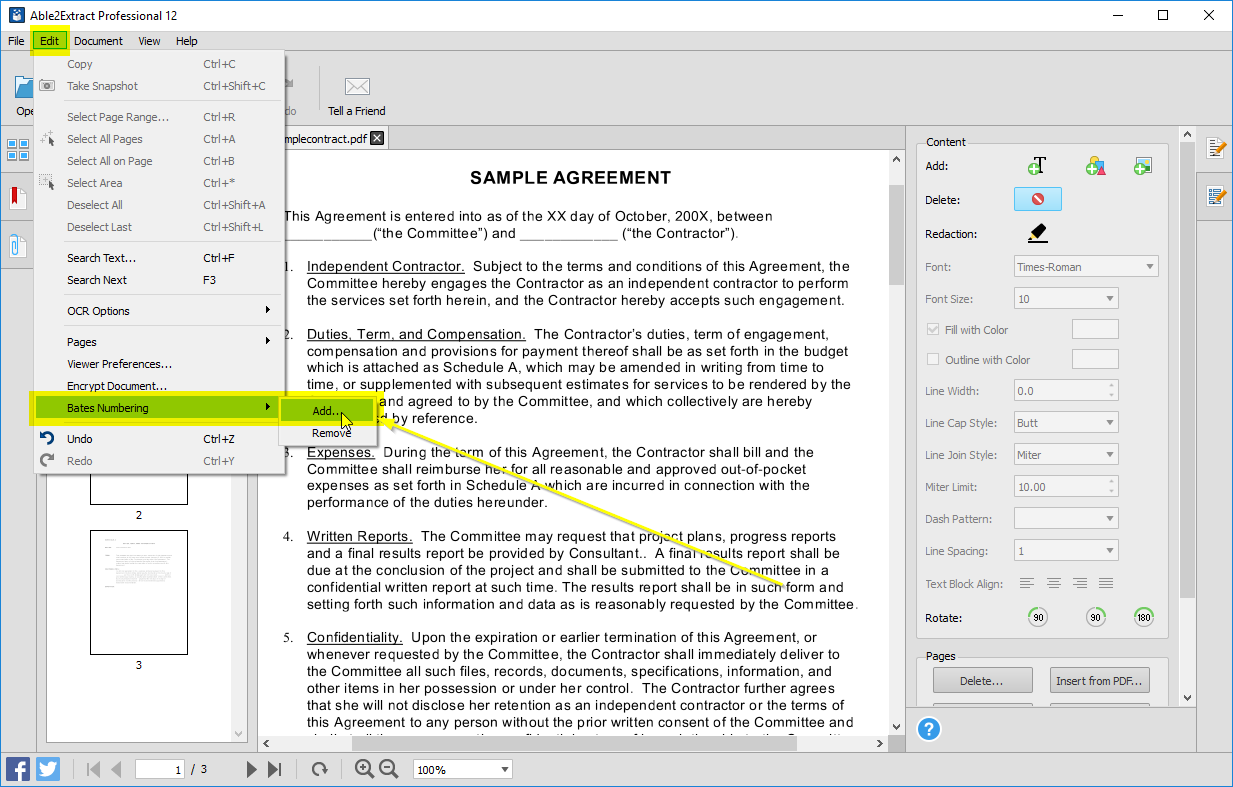1233x787 pixels.
Task: Click the lower edit panel icon on right edge
Action: (x=1217, y=195)
